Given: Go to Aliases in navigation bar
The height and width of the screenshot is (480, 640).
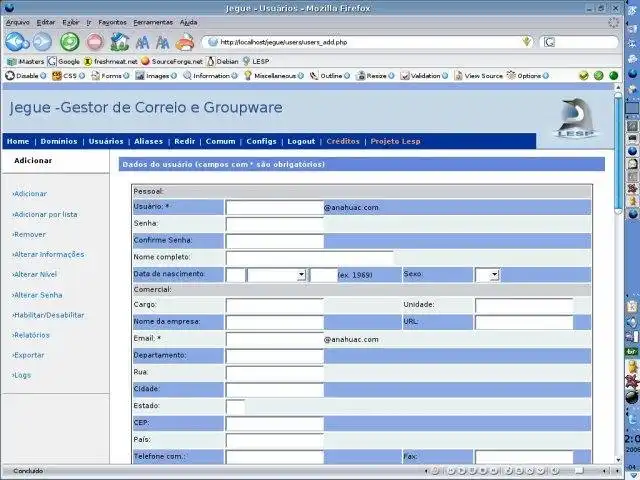Looking at the screenshot, I should pyautogui.click(x=149, y=141).
